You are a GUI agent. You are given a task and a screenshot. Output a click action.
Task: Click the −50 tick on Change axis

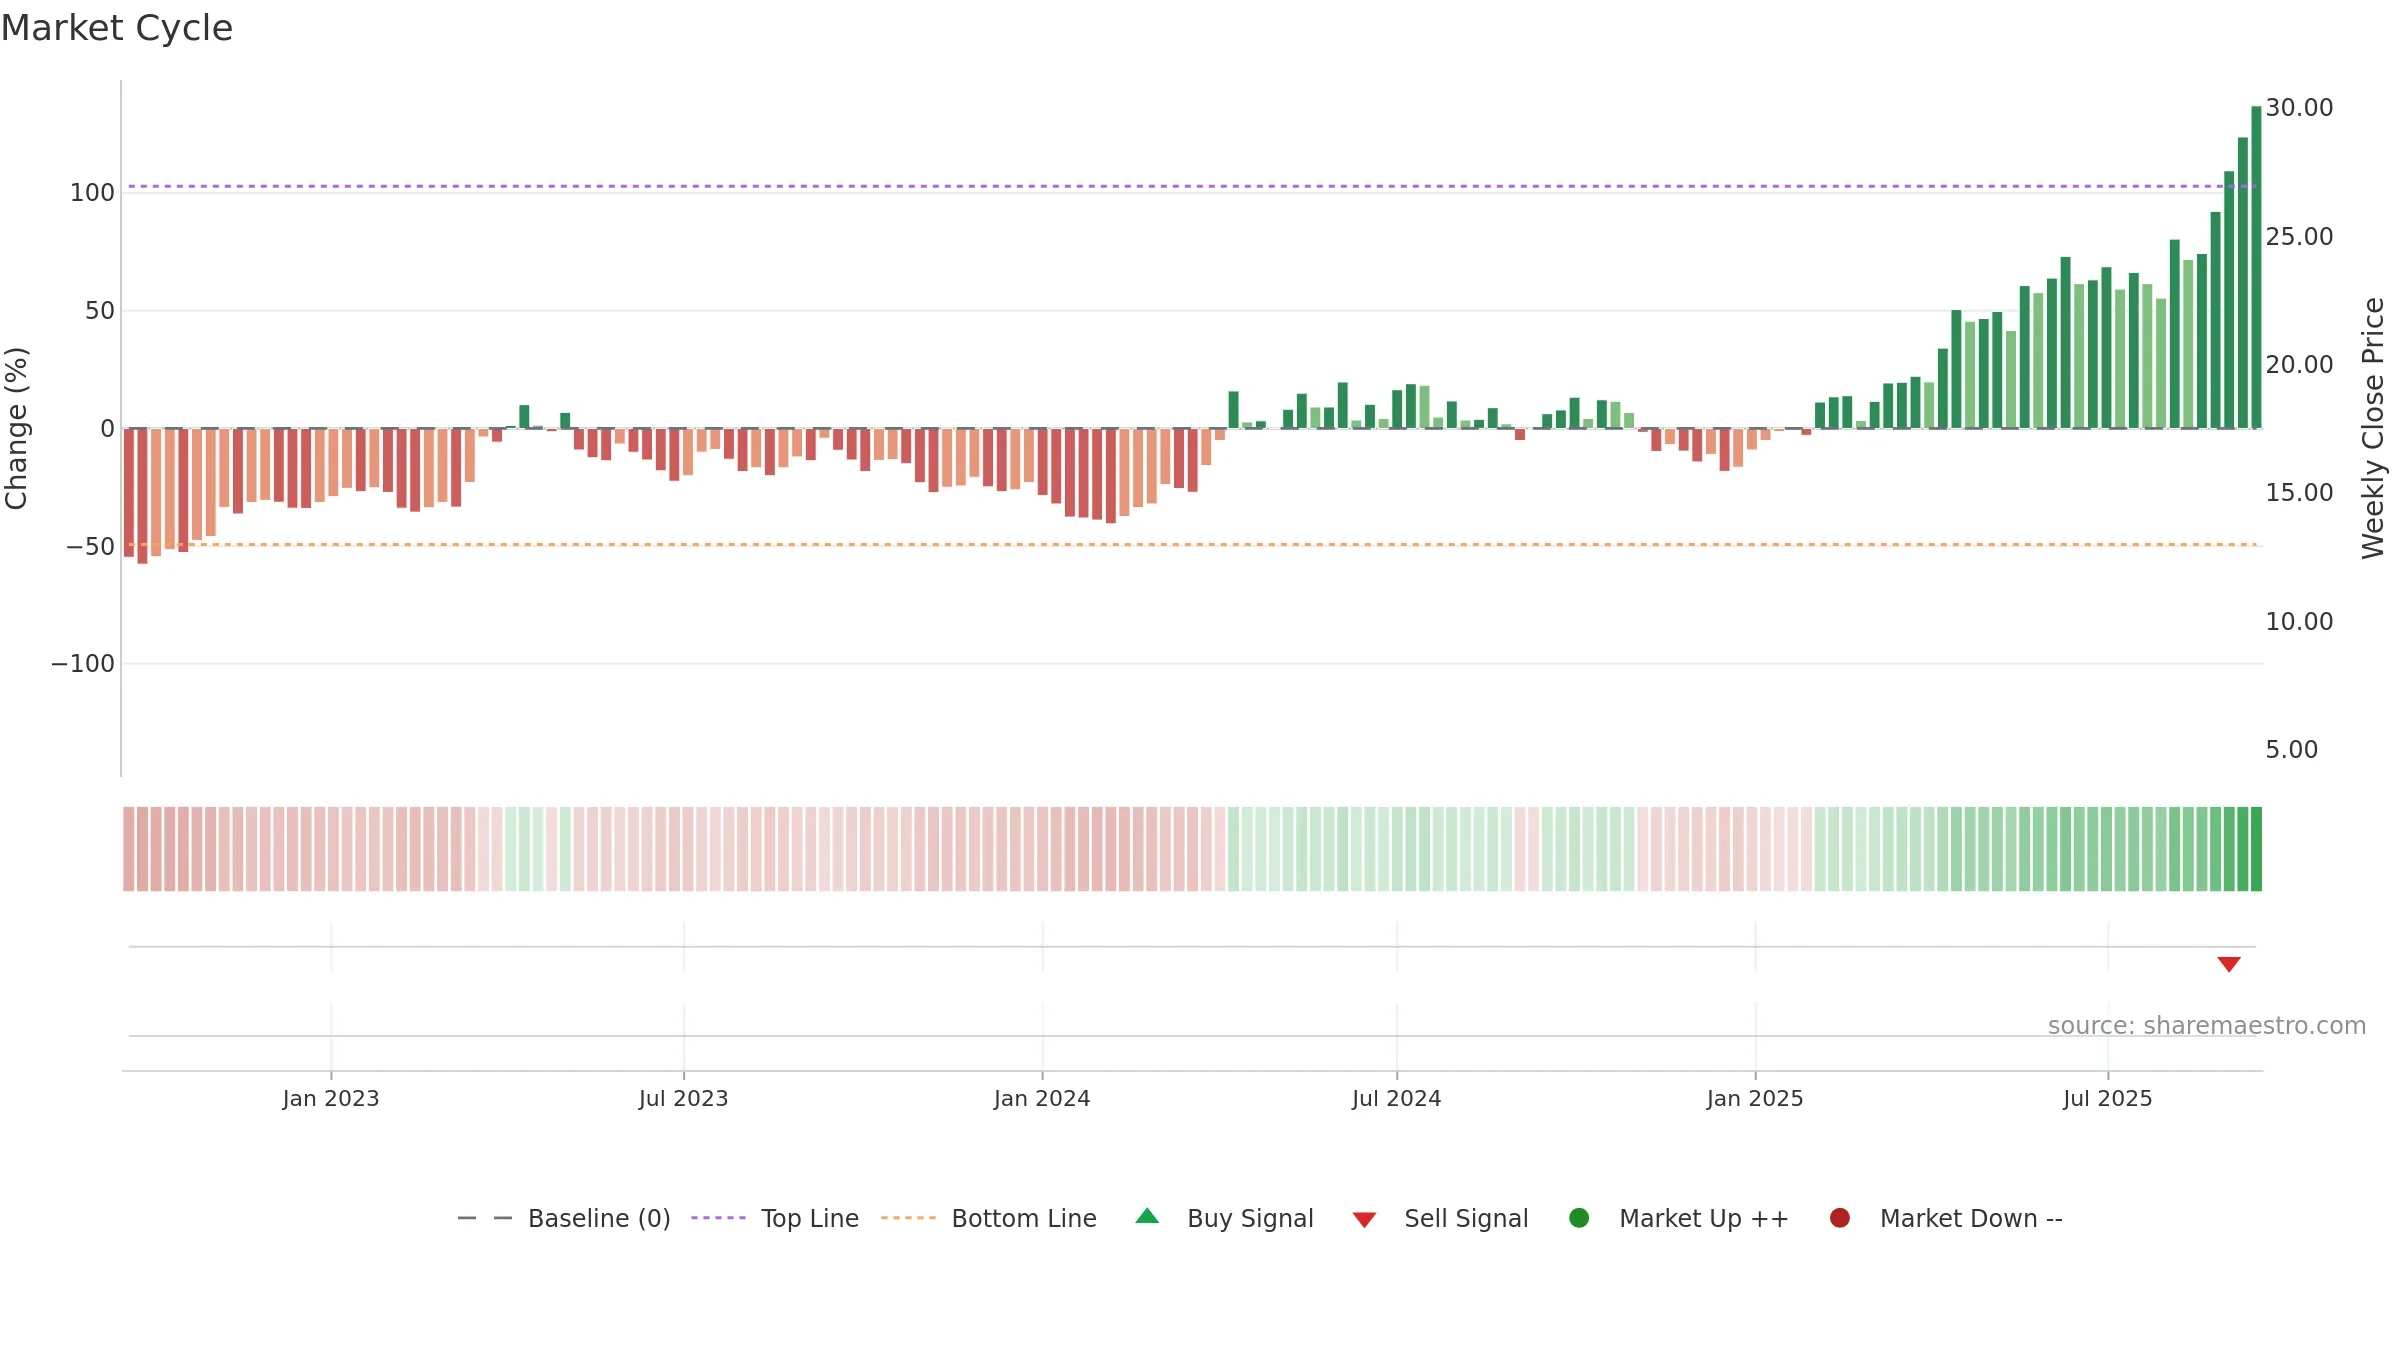[90, 547]
